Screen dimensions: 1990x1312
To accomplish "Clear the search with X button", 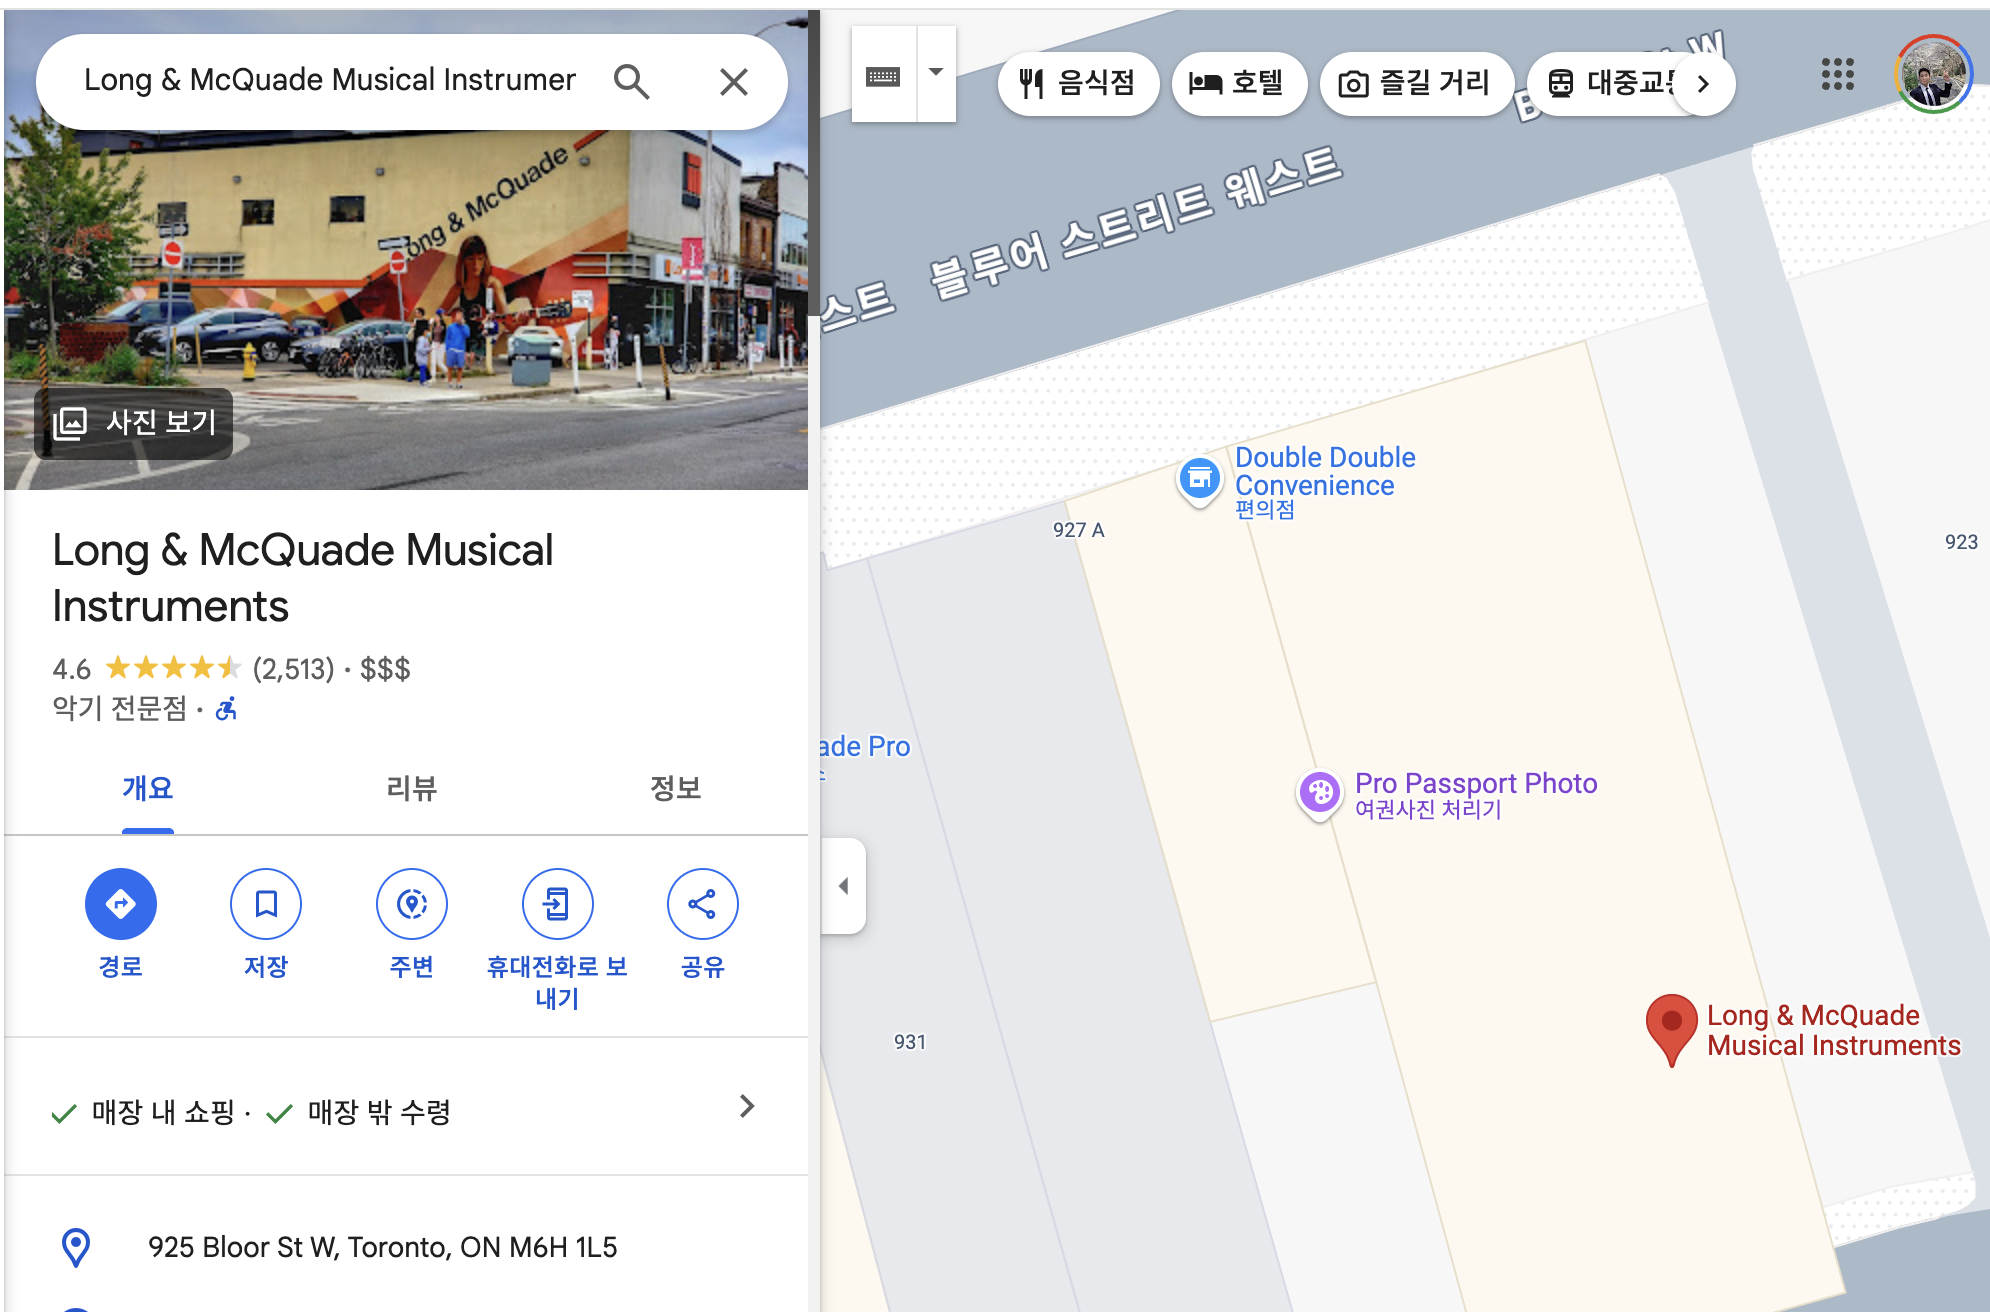I will click(734, 82).
